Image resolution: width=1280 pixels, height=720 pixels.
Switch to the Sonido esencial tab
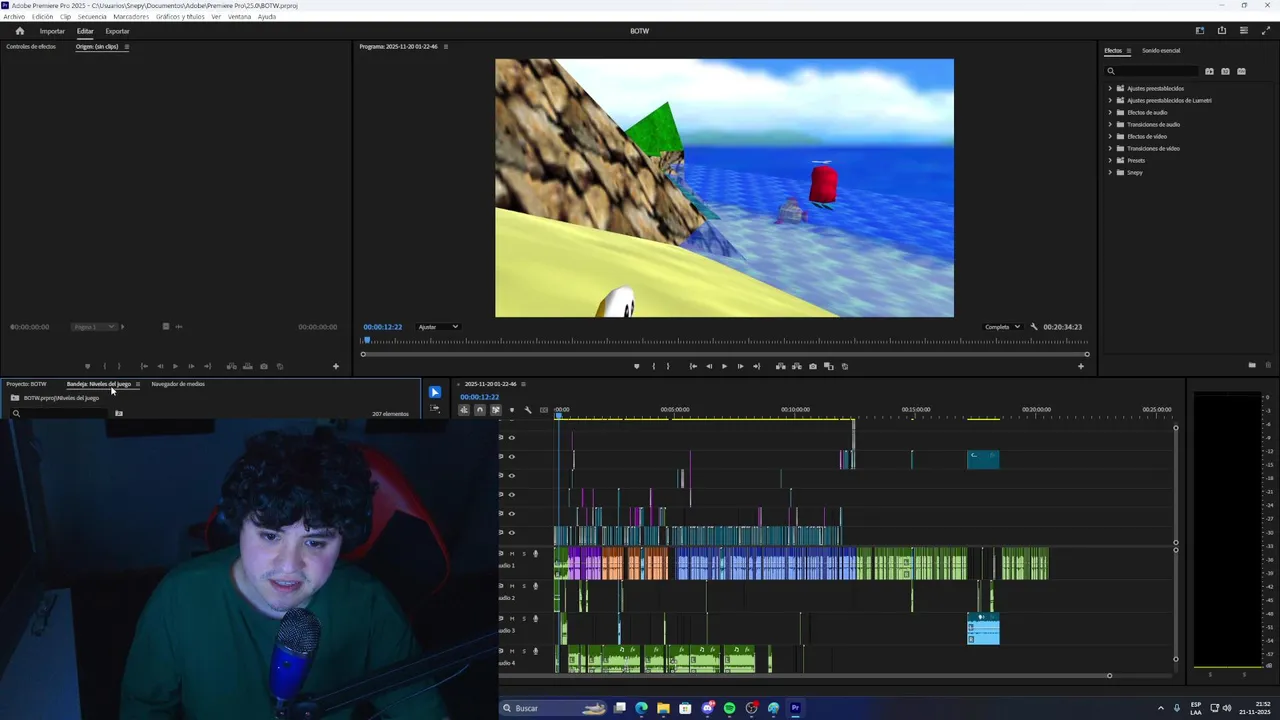tap(1161, 51)
